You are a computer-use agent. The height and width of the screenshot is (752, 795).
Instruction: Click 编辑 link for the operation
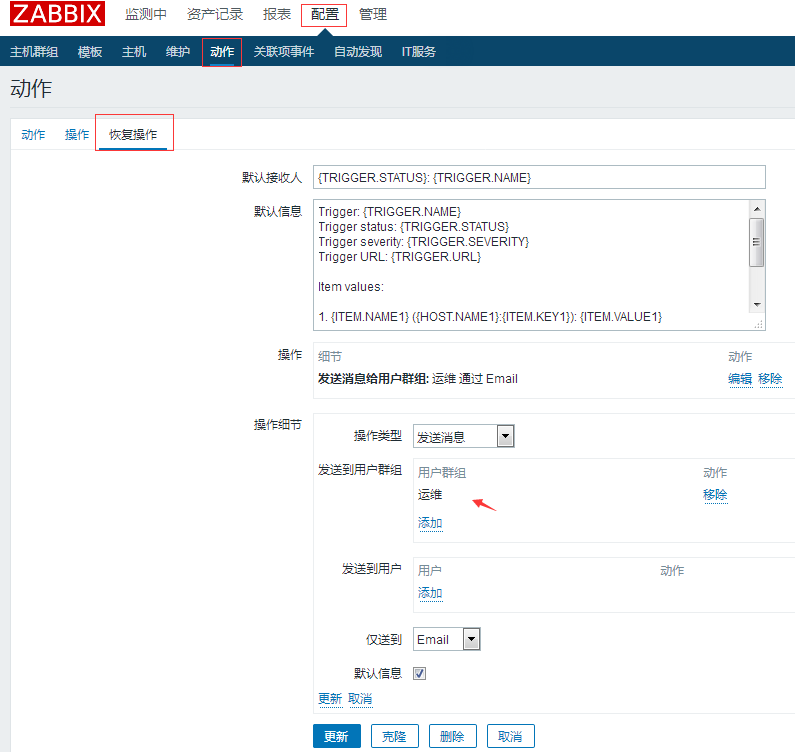click(740, 379)
